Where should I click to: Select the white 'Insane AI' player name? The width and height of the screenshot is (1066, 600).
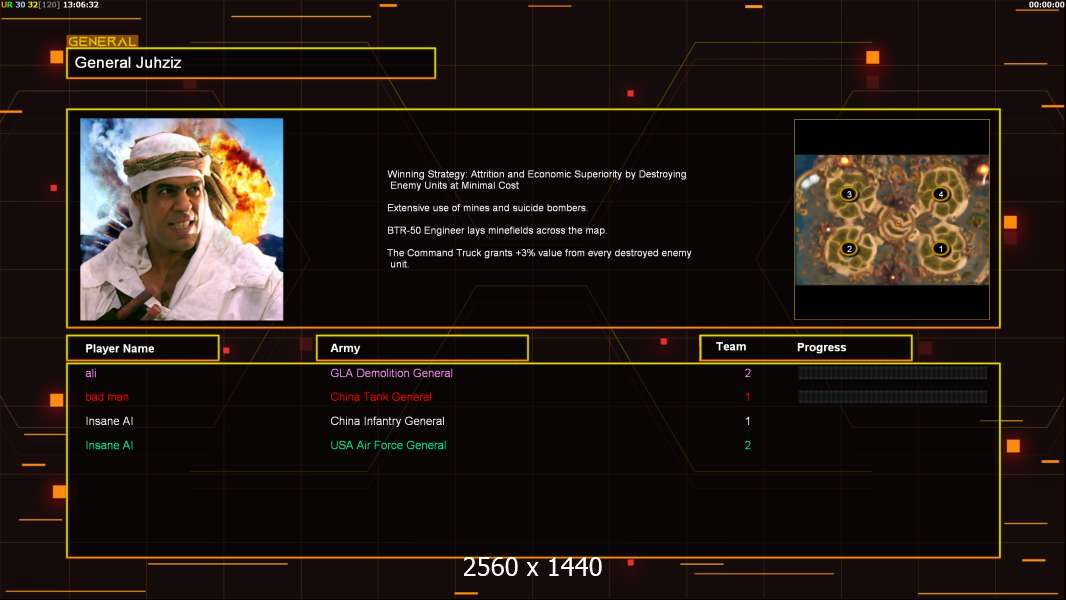tap(109, 421)
